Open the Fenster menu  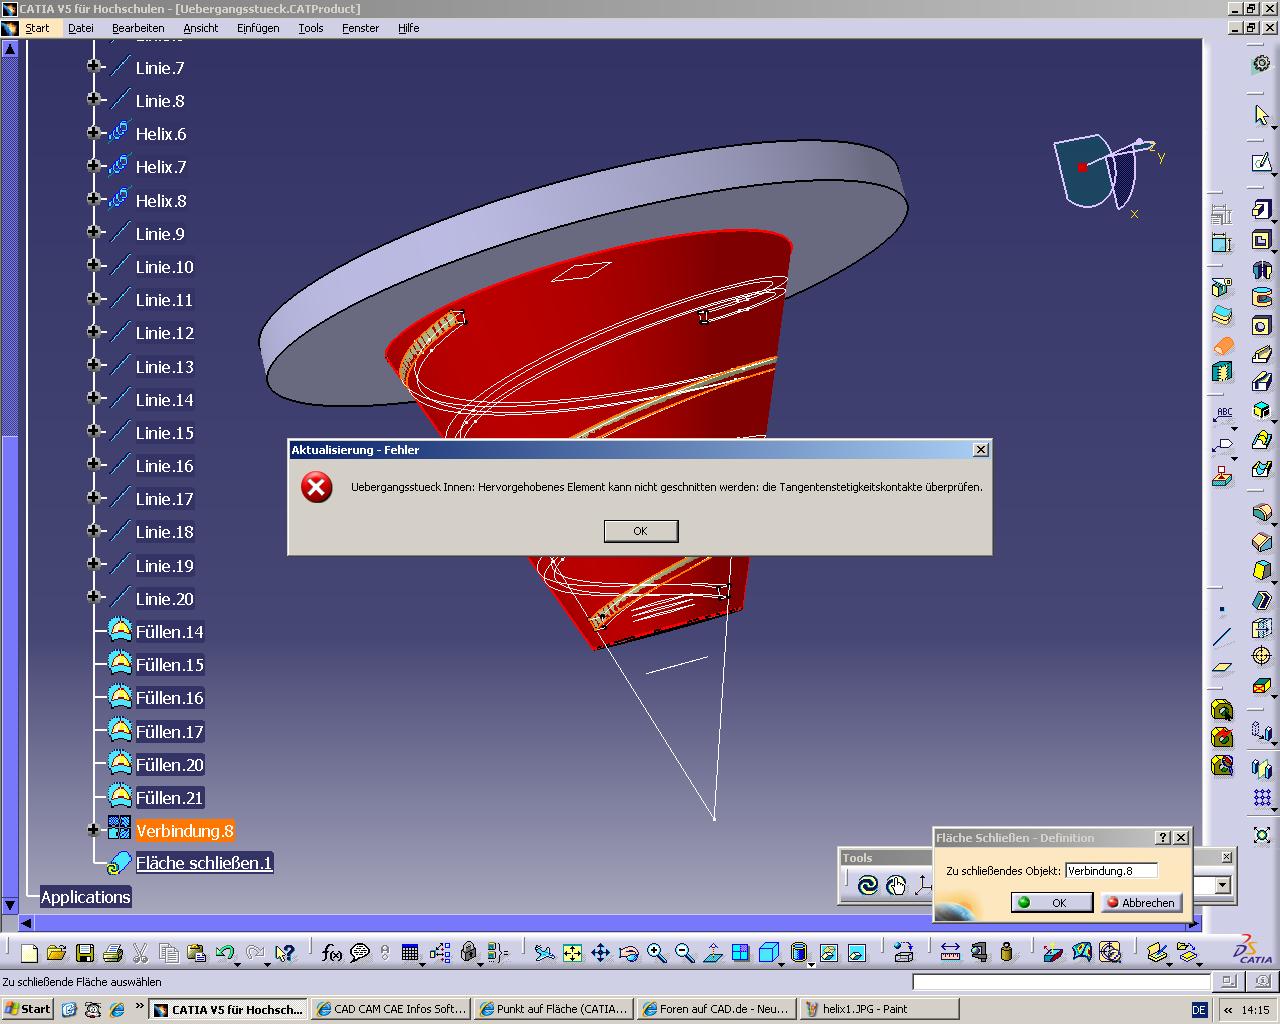(x=360, y=28)
